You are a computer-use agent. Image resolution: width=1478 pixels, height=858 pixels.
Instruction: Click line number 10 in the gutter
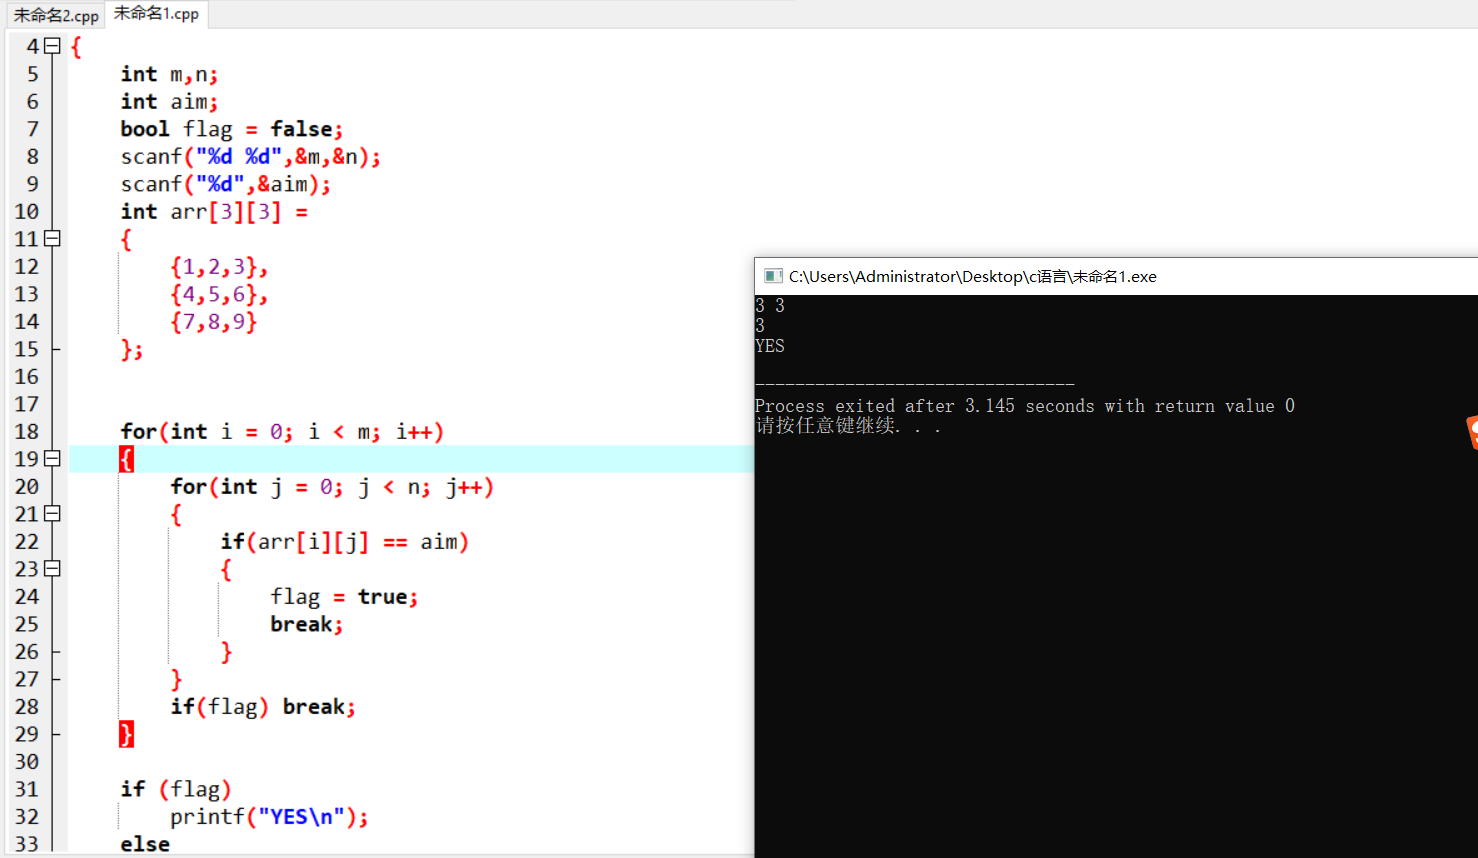click(27, 212)
